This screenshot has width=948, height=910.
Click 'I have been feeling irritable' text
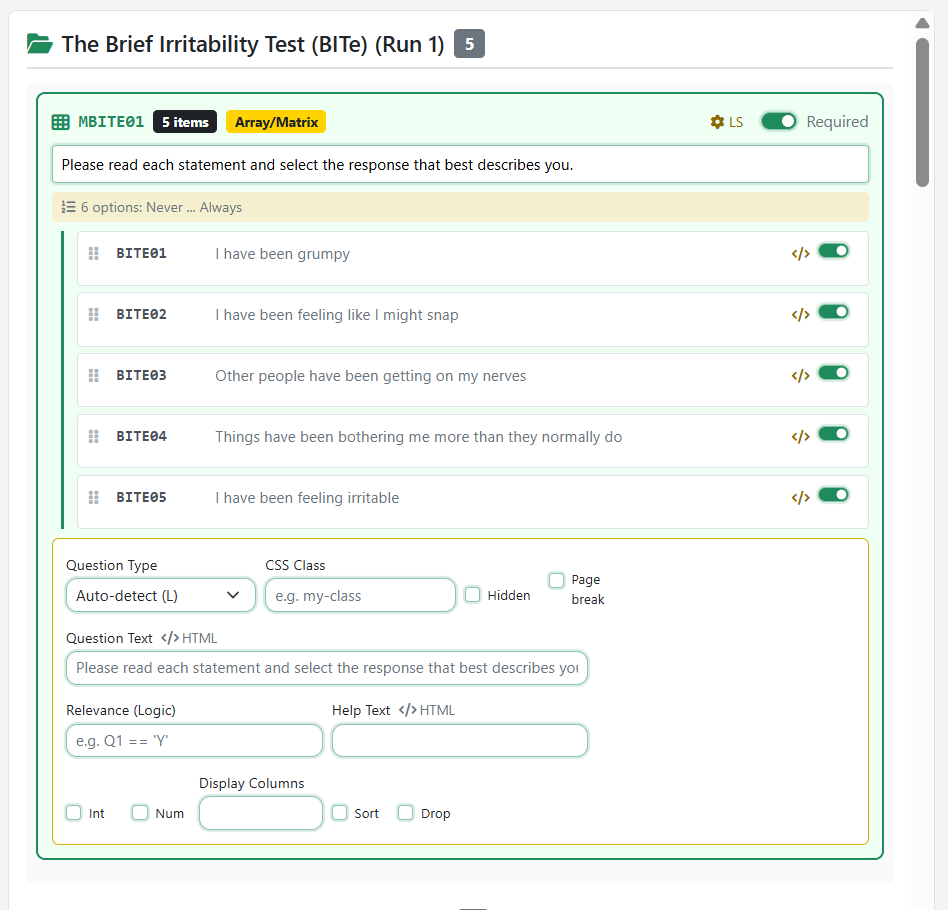pyautogui.click(x=307, y=498)
